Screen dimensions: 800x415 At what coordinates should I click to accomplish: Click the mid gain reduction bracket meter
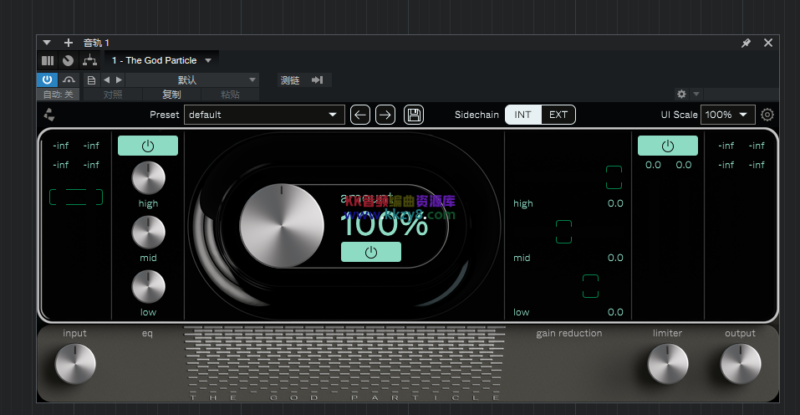pos(564,232)
